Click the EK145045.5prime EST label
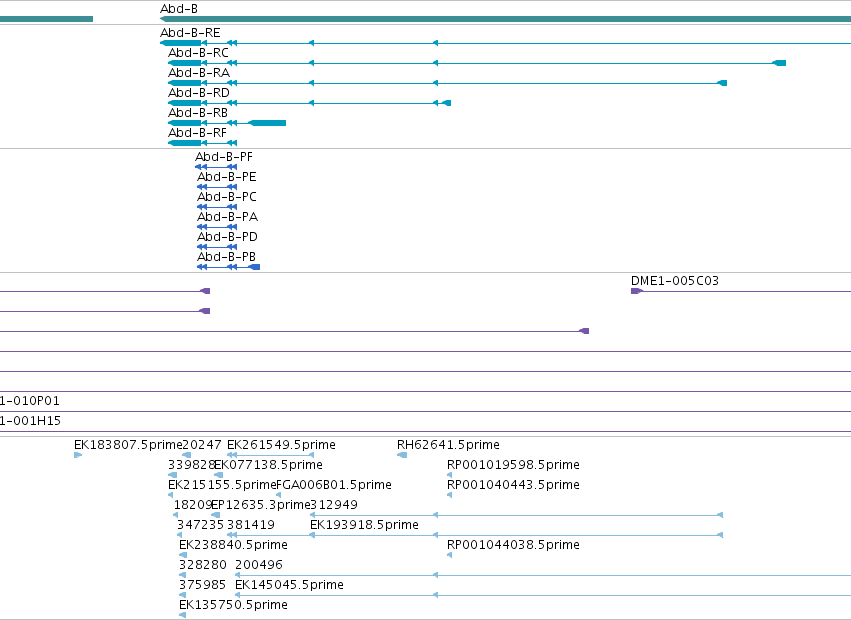Viewport: 851px width, 620px height. (x=289, y=585)
